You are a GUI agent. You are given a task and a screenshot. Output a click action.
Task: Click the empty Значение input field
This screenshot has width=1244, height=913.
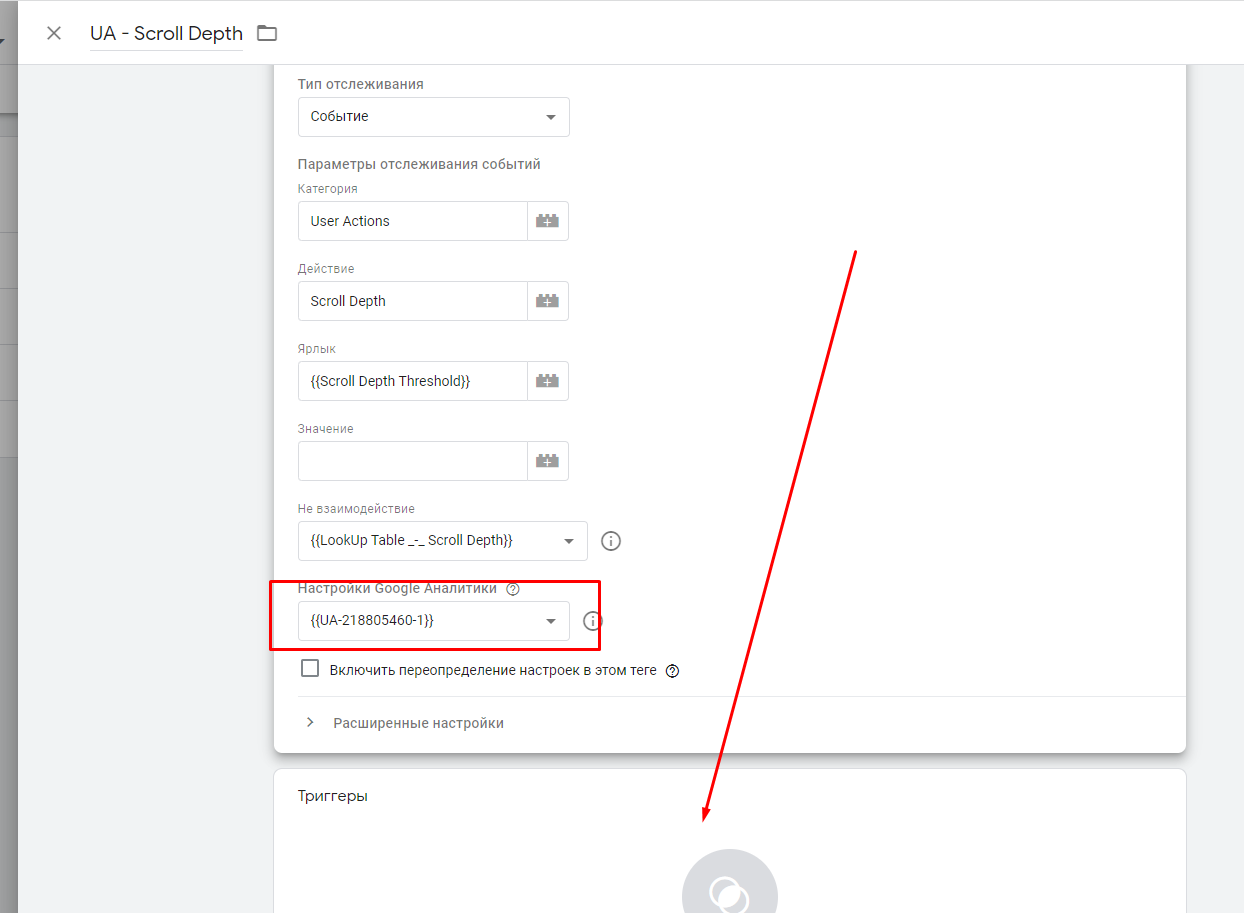(412, 461)
